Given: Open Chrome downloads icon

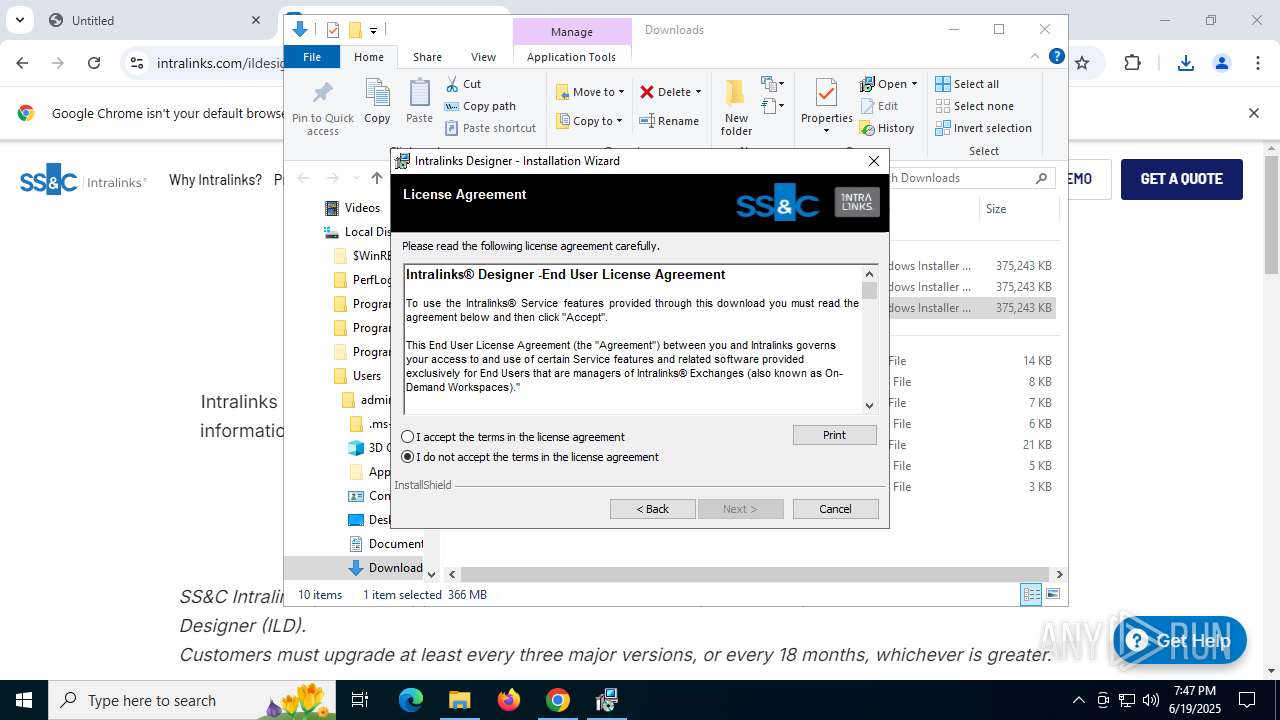Looking at the screenshot, I should [1186, 63].
